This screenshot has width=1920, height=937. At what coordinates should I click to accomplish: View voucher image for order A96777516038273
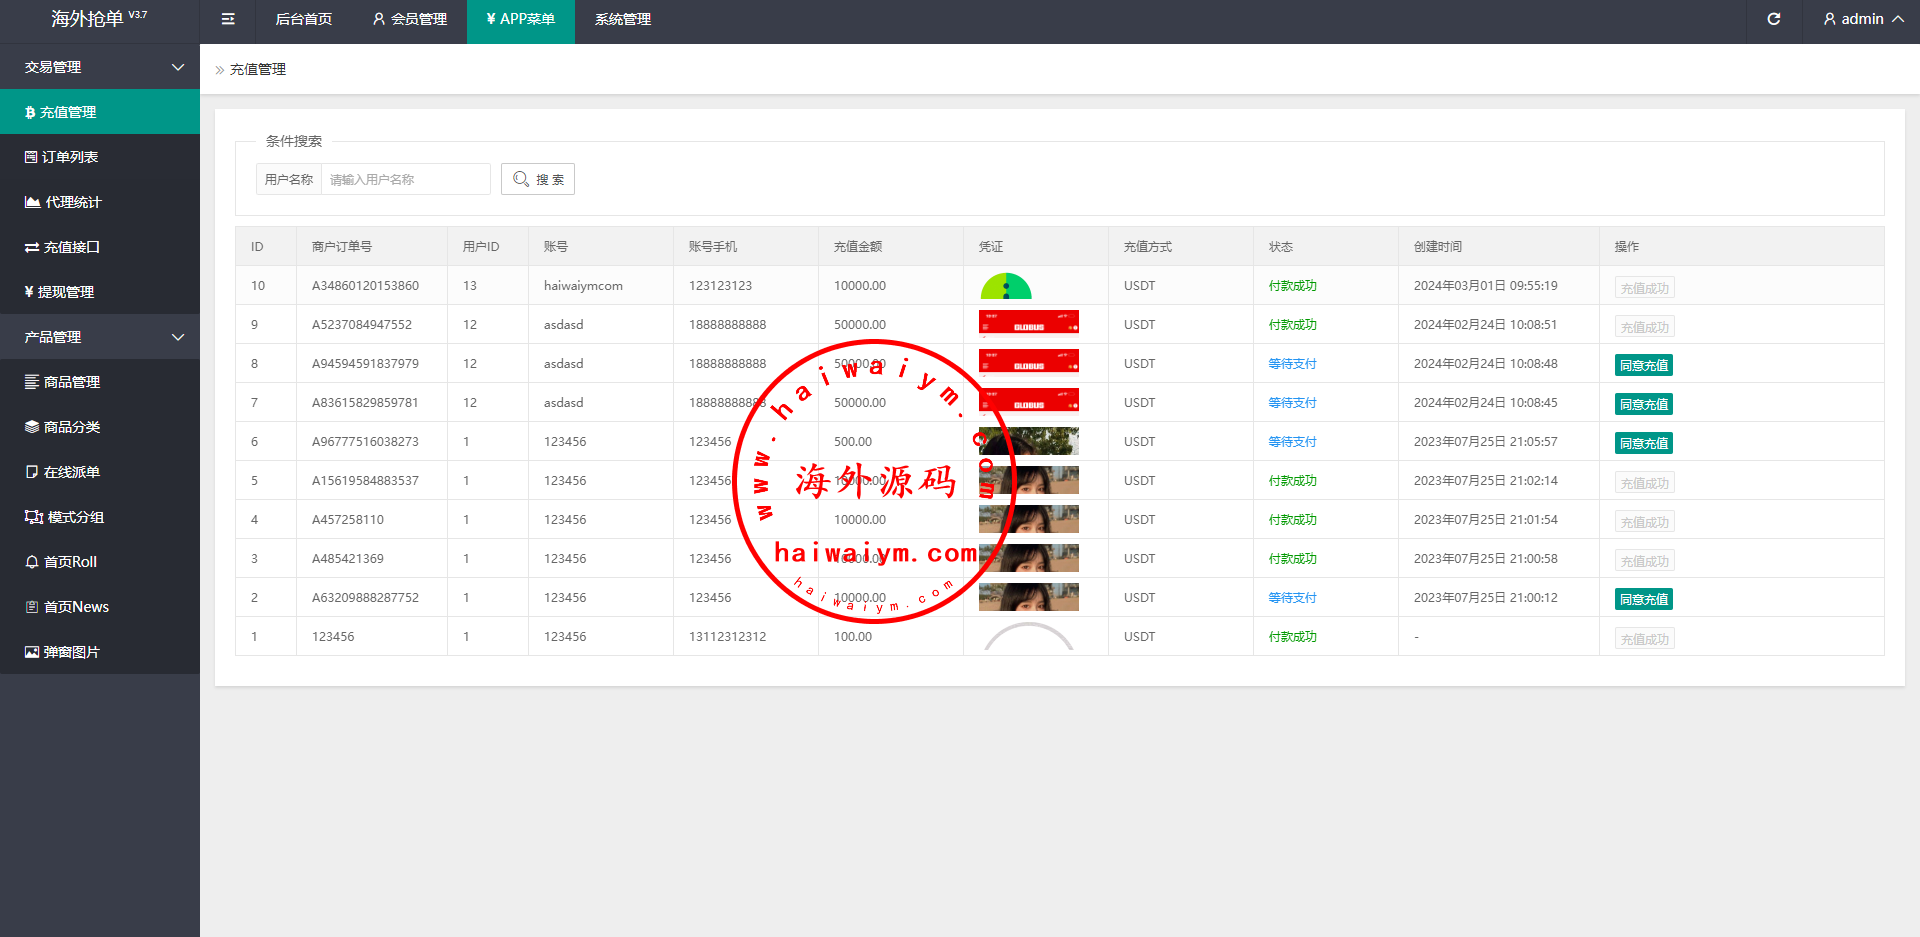click(1028, 441)
